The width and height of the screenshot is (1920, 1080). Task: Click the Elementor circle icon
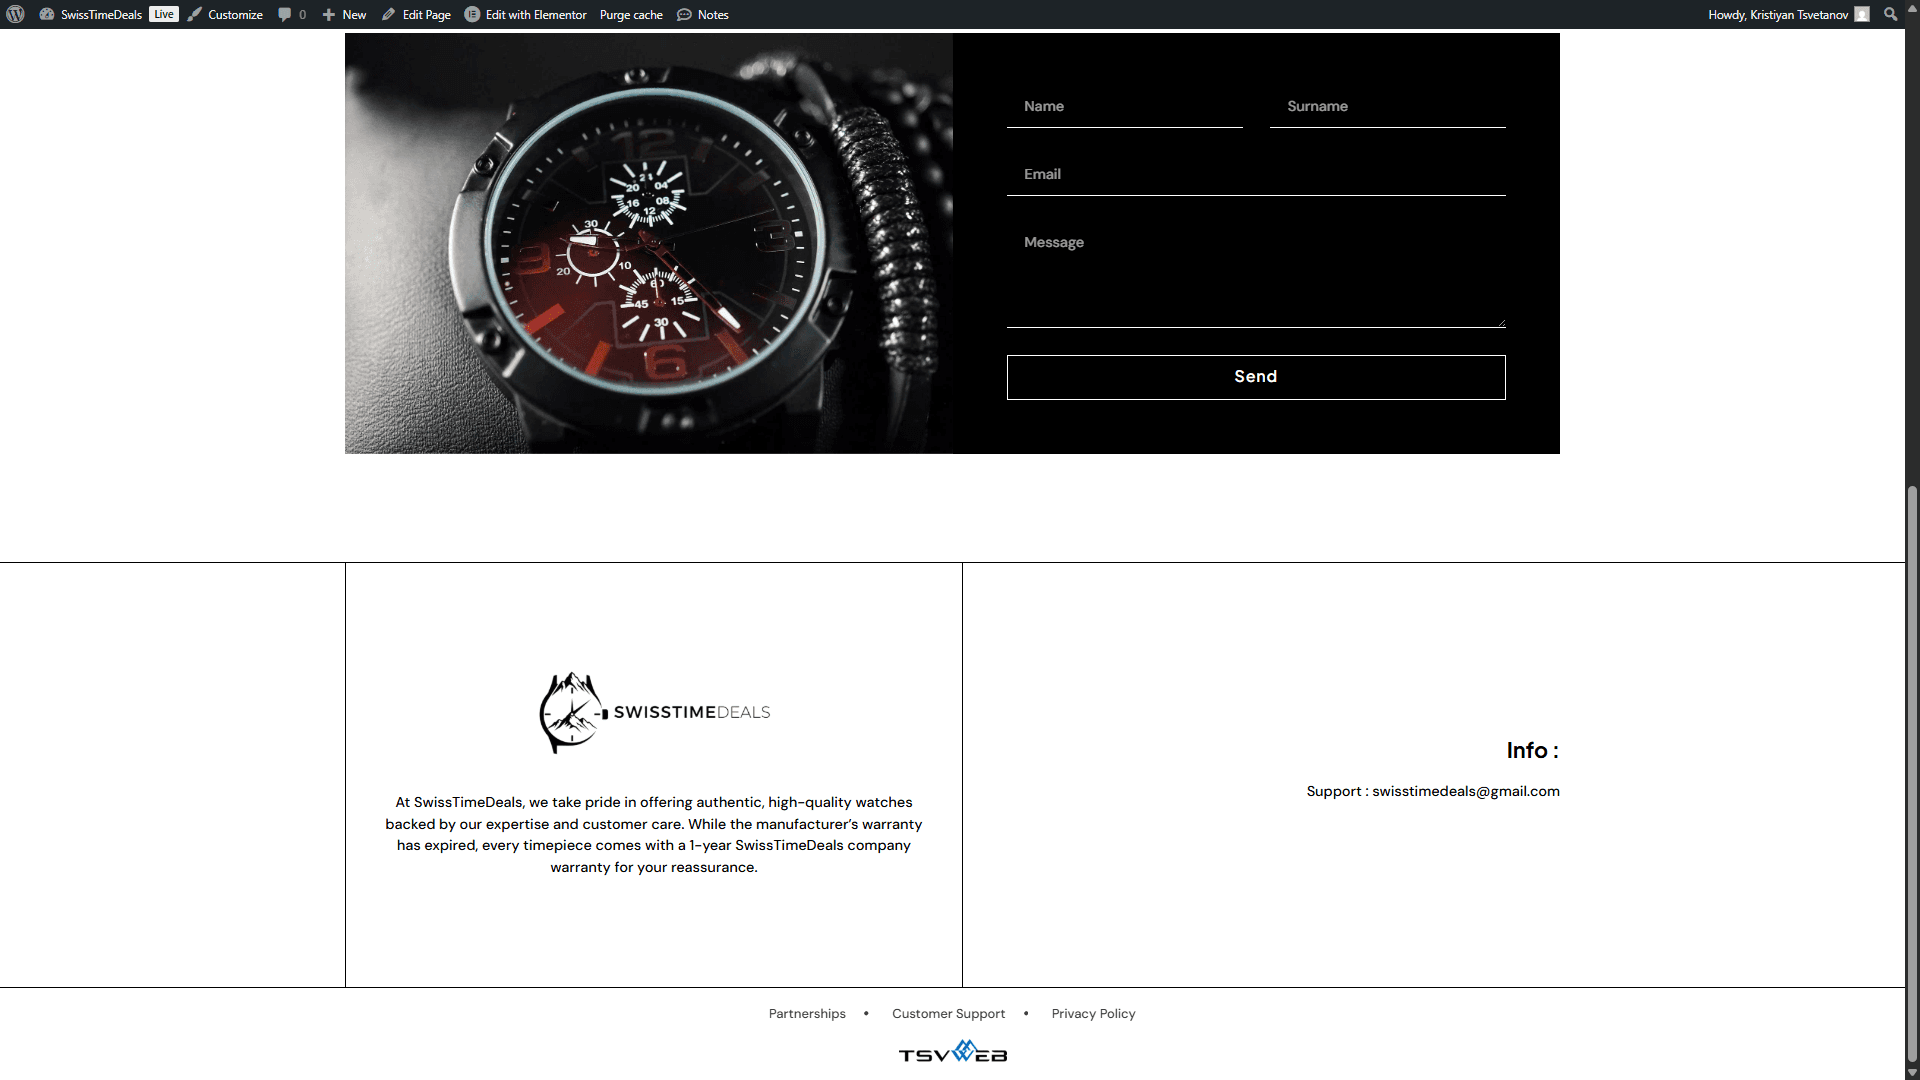click(472, 14)
